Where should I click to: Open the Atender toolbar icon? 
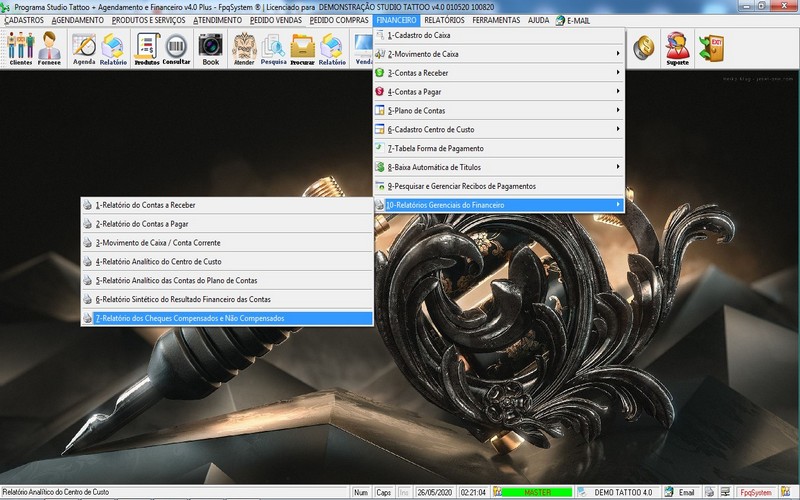244,48
